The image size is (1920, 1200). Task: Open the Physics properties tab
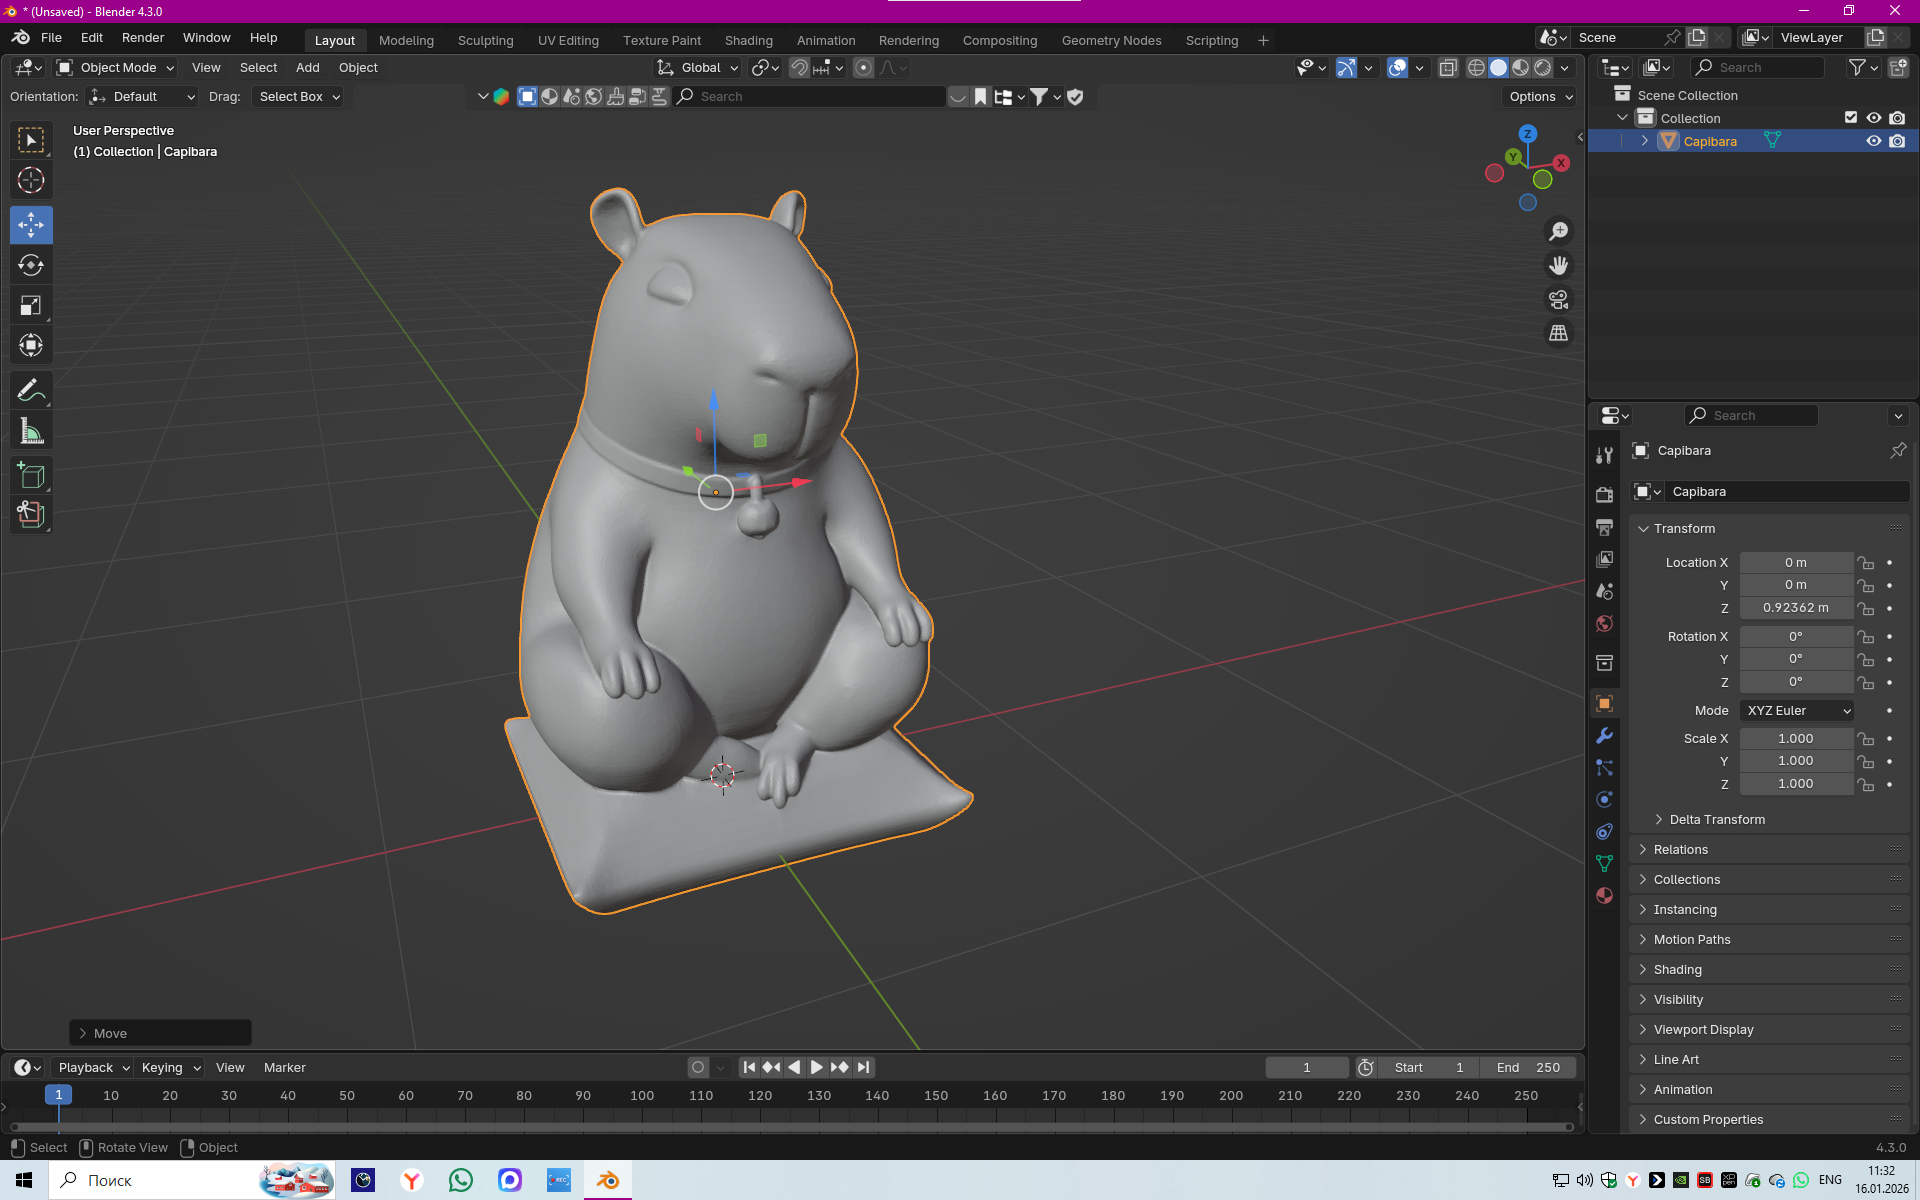1604,799
